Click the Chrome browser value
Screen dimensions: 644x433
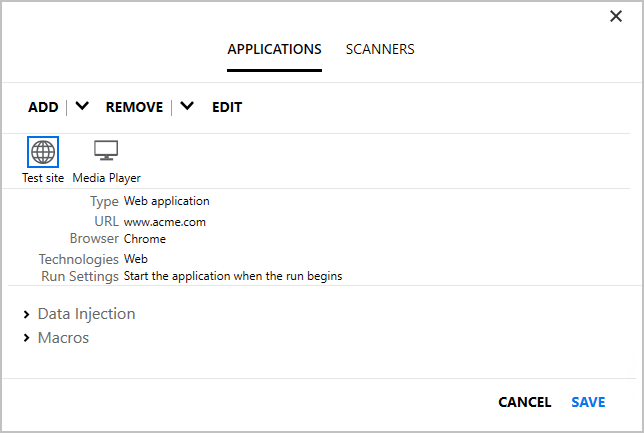(145, 239)
